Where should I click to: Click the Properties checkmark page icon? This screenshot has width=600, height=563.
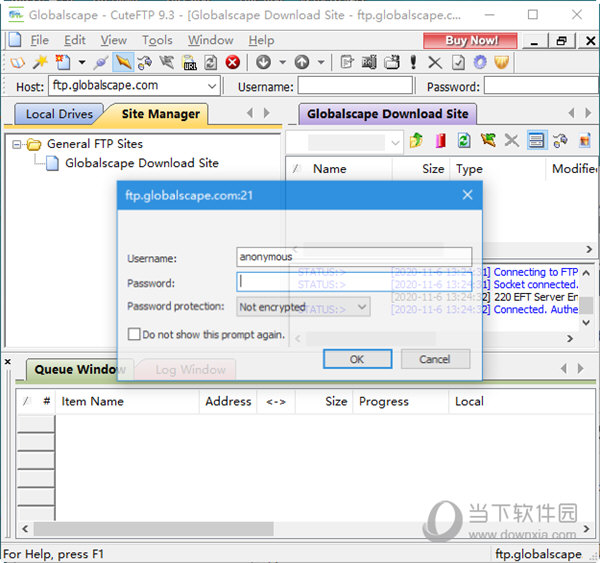458,62
